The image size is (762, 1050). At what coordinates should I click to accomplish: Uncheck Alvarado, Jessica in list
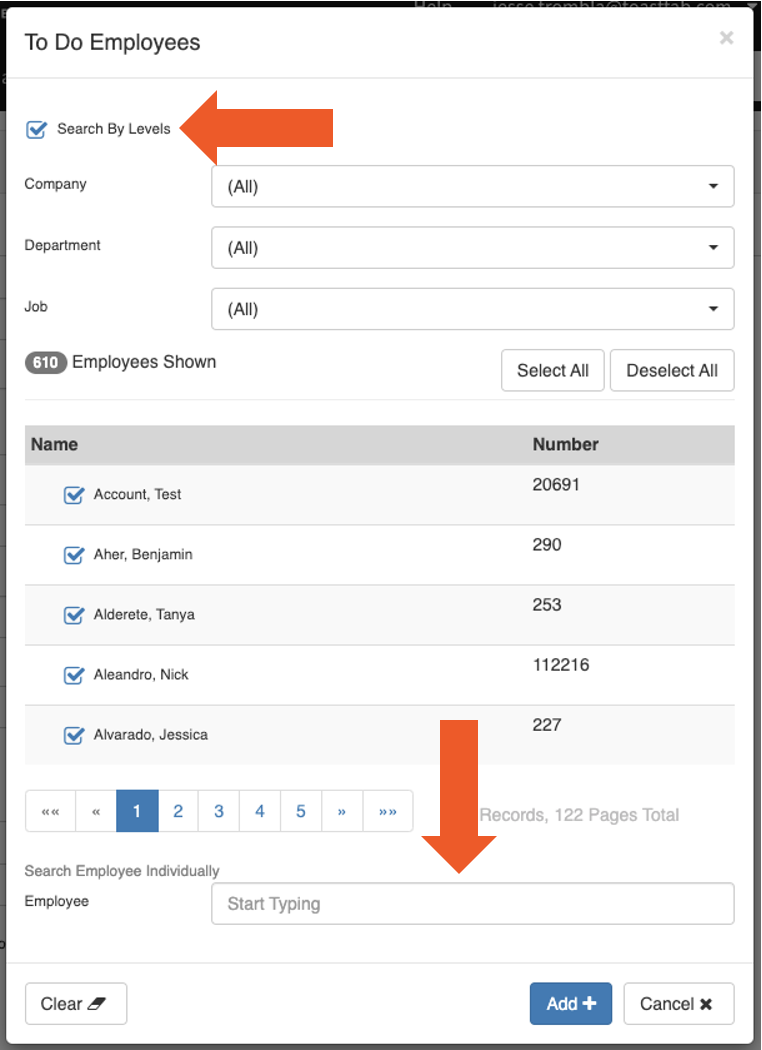pos(73,735)
